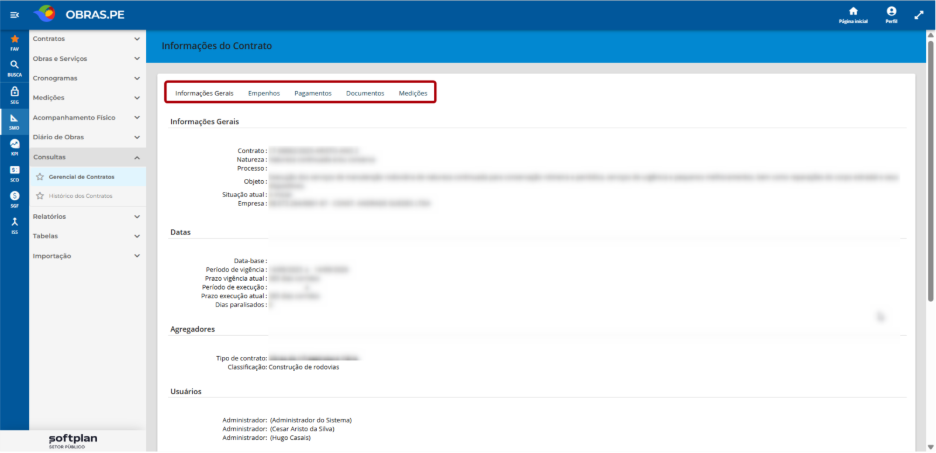Toggle favorite star for Histórico dos Contratos

click(x=39, y=196)
